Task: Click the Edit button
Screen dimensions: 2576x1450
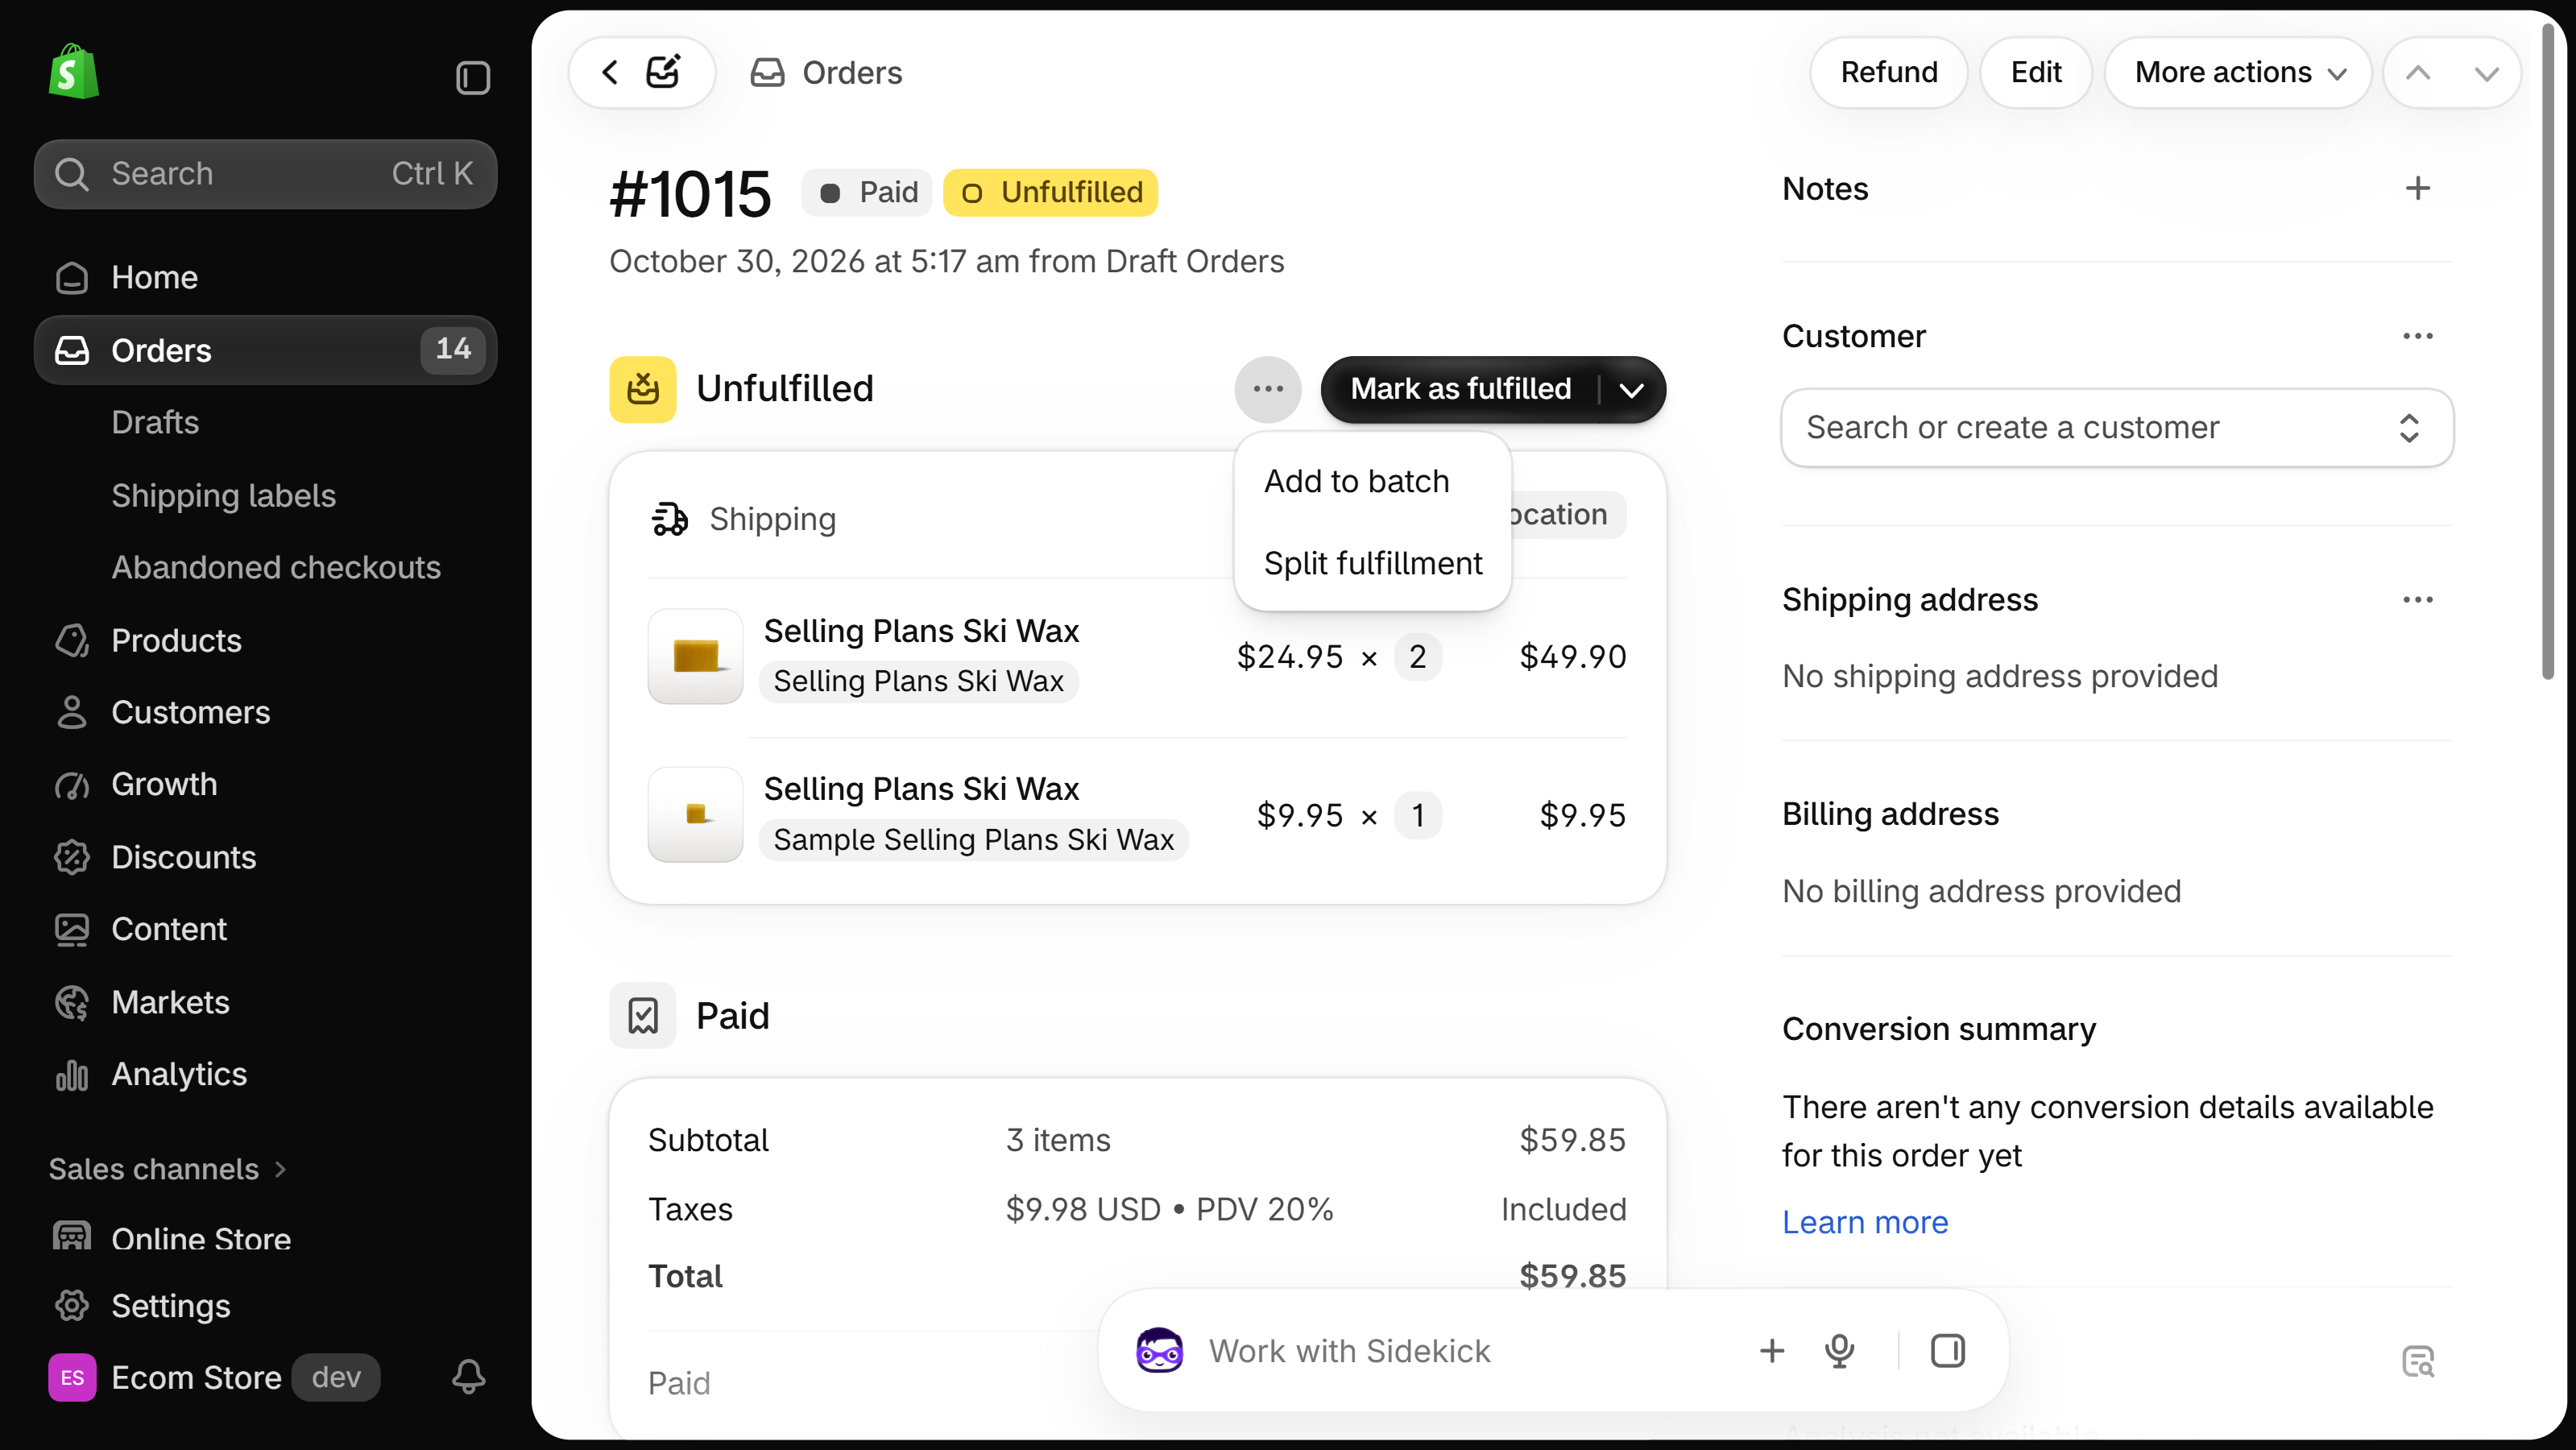Action: coord(2035,73)
